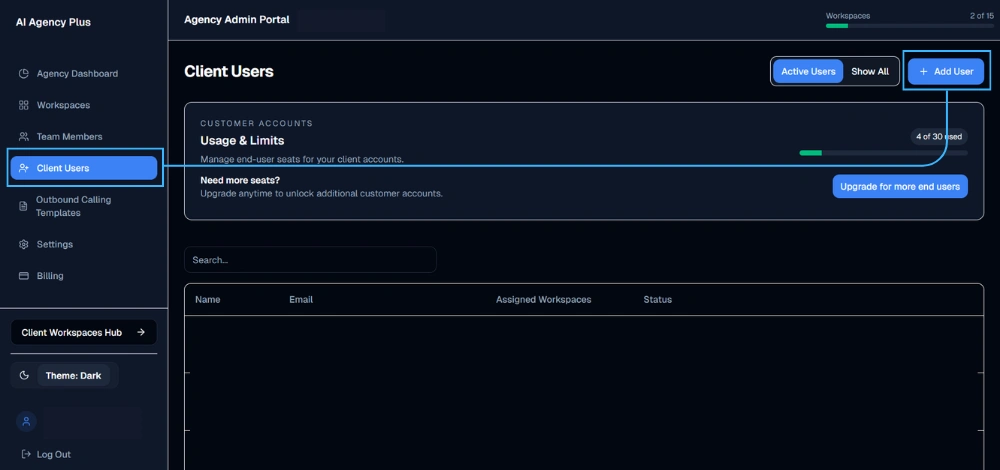Click the Usage & Limits heading
Viewport: 1000px width, 470px height.
(x=242, y=140)
